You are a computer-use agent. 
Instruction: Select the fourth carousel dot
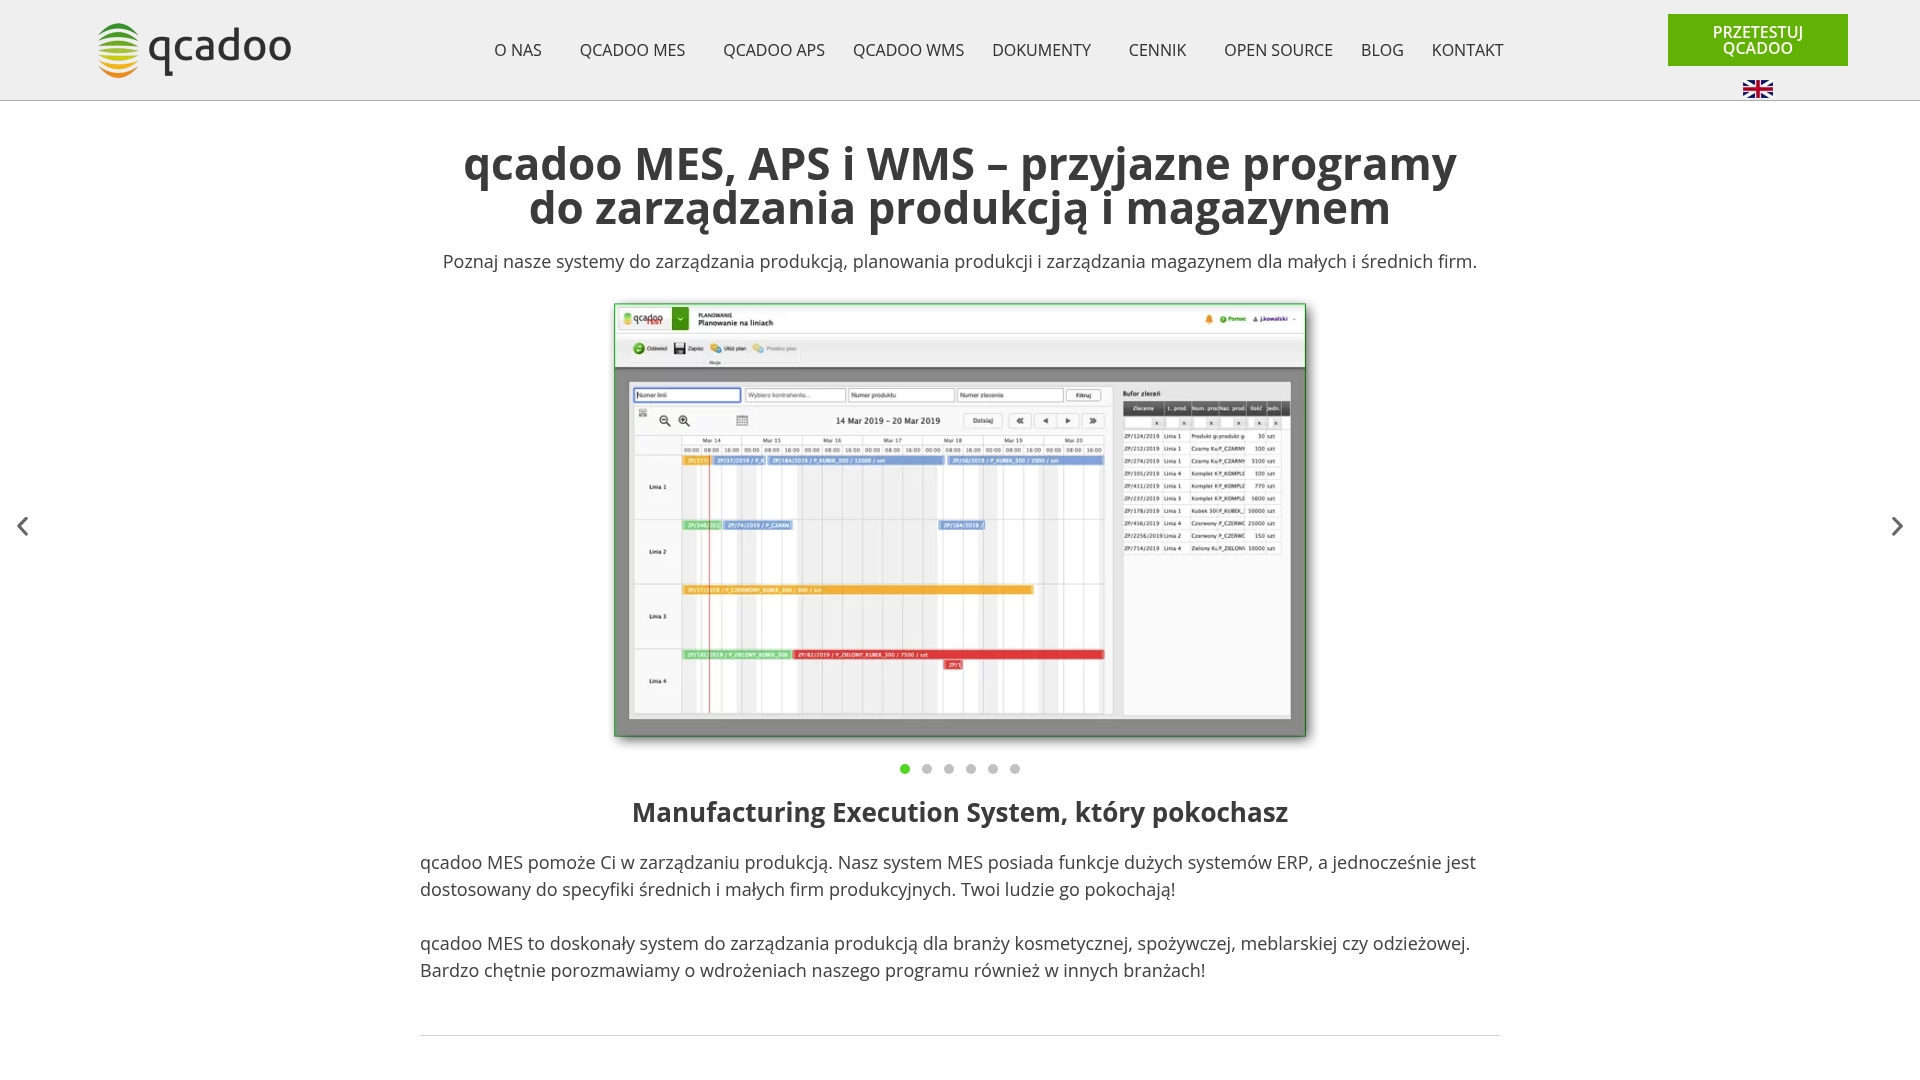971,769
